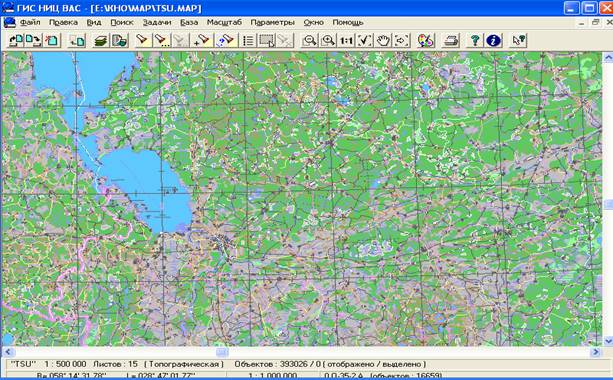The height and width of the screenshot is (380, 613).
Task: Open the Параметры menu
Action: tap(272, 22)
